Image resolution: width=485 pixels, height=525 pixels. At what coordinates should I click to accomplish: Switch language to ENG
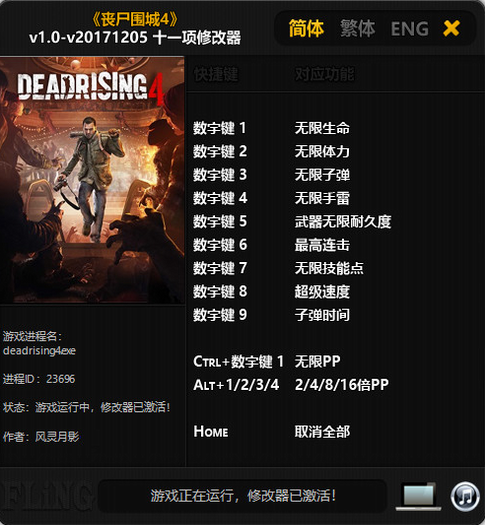(x=410, y=29)
